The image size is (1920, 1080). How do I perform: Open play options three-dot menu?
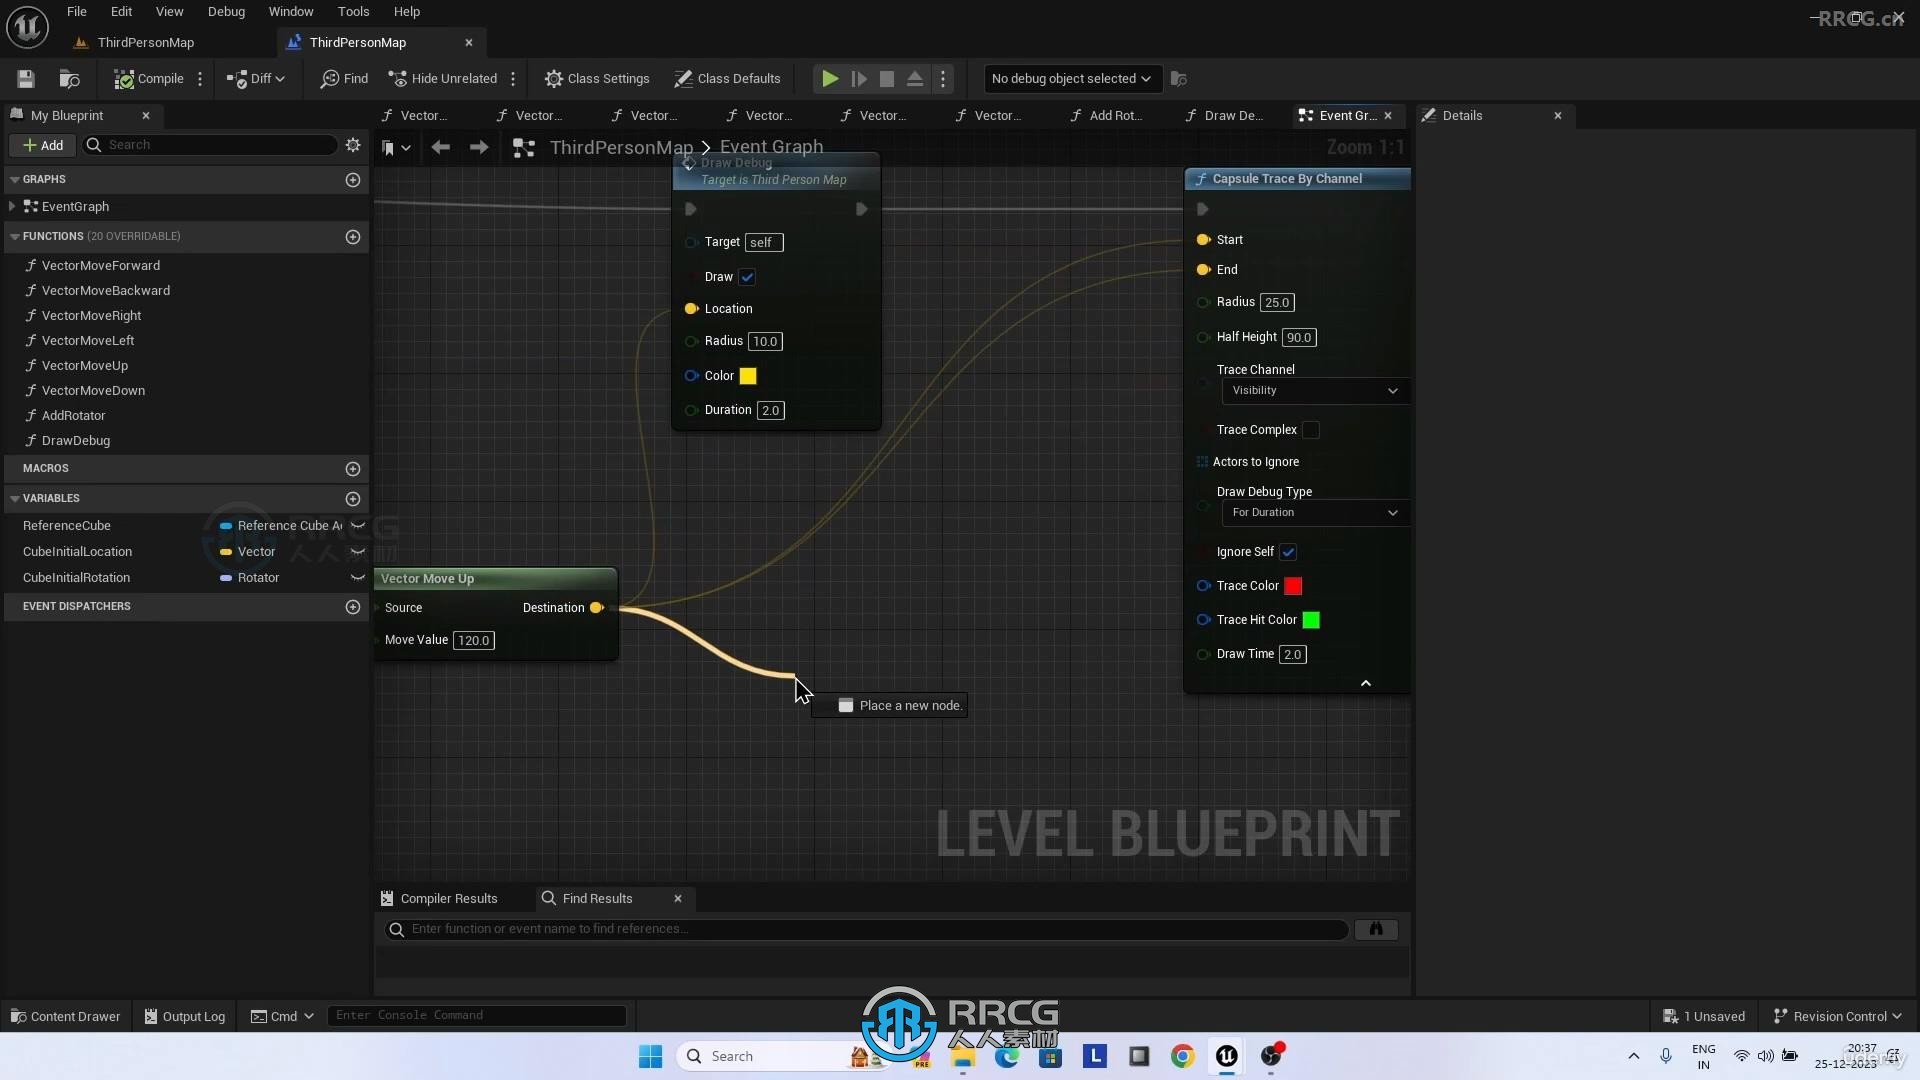click(x=943, y=79)
